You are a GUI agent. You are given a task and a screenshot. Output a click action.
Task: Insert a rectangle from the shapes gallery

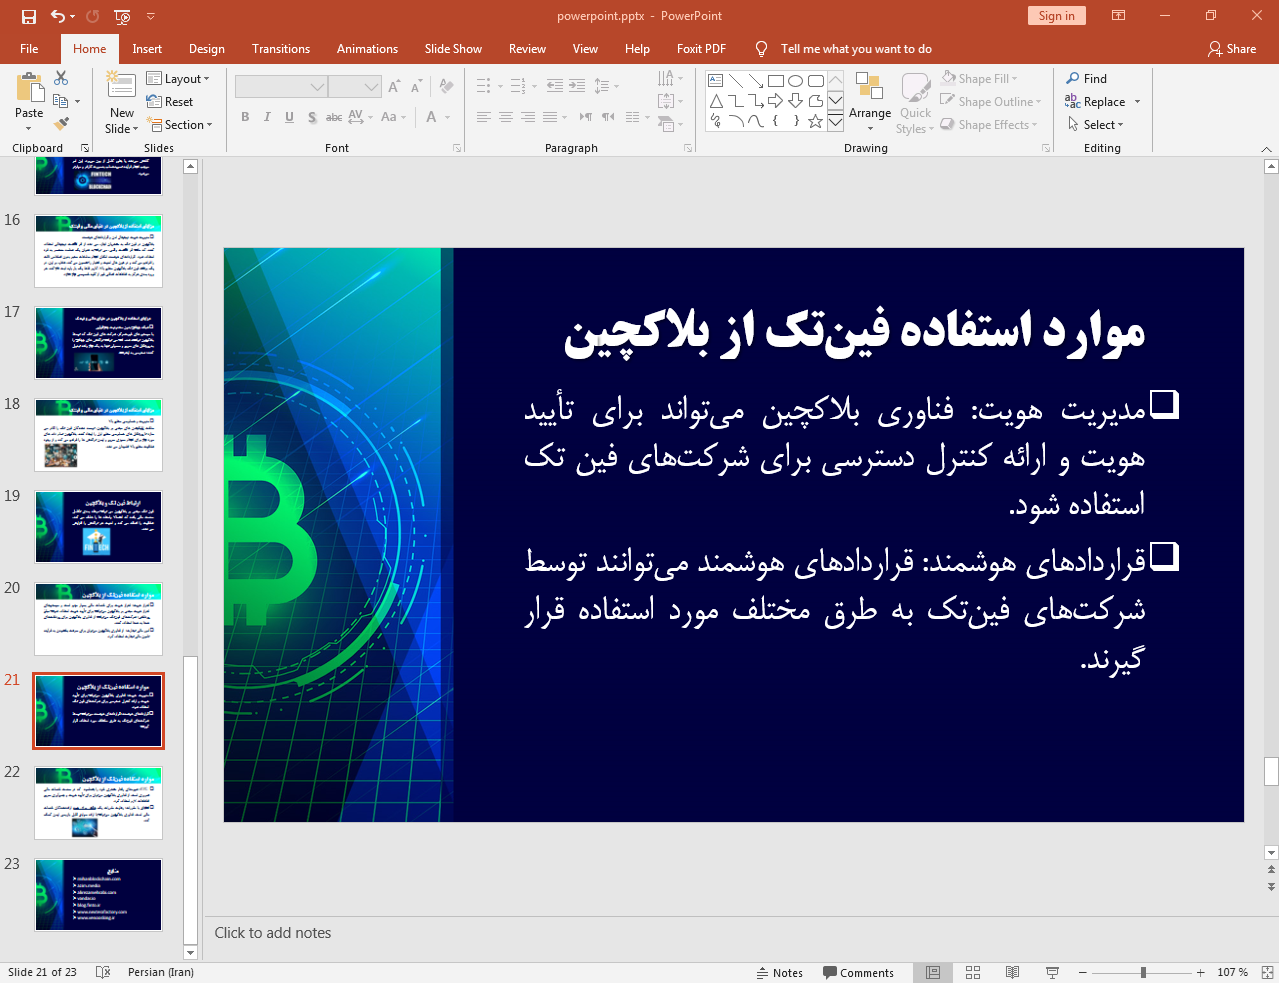coord(776,81)
